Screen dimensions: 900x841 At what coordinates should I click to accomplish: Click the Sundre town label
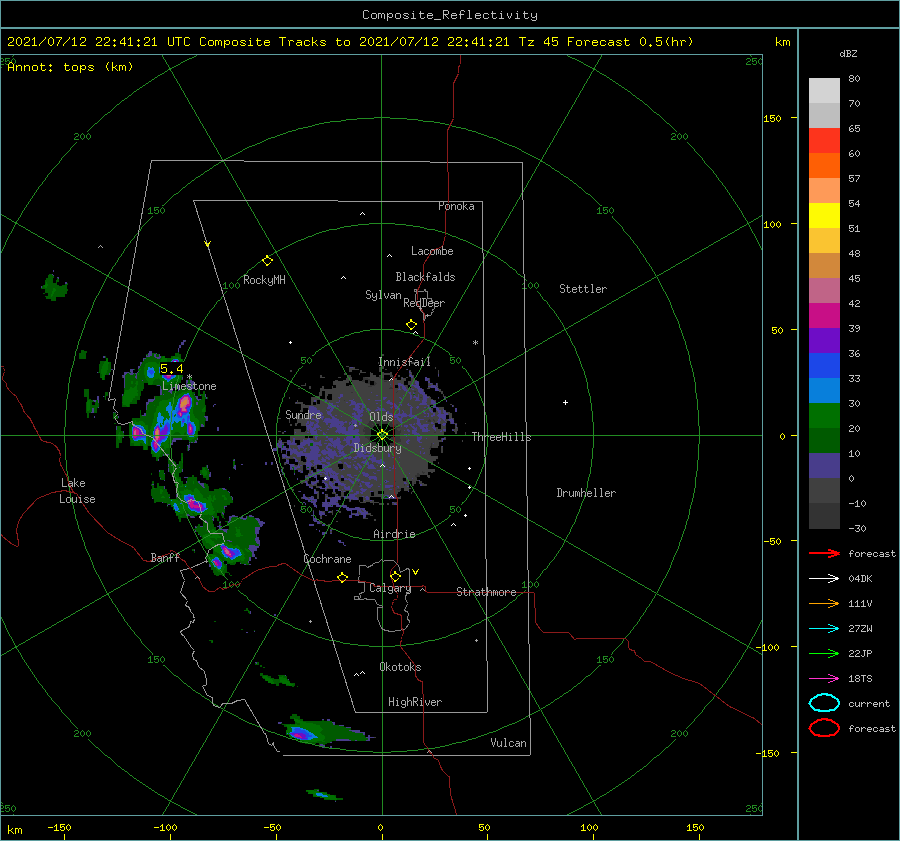[303, 414]
